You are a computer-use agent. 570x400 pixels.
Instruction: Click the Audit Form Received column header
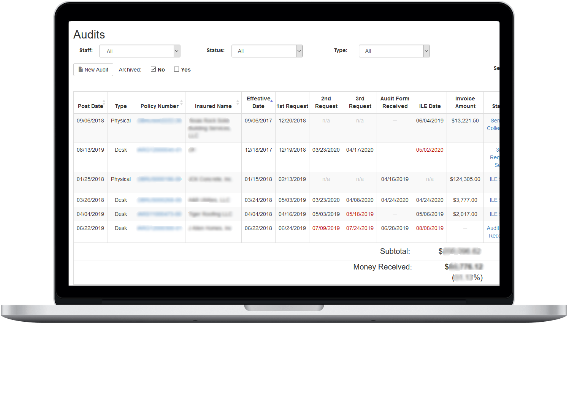pos(395,102)
